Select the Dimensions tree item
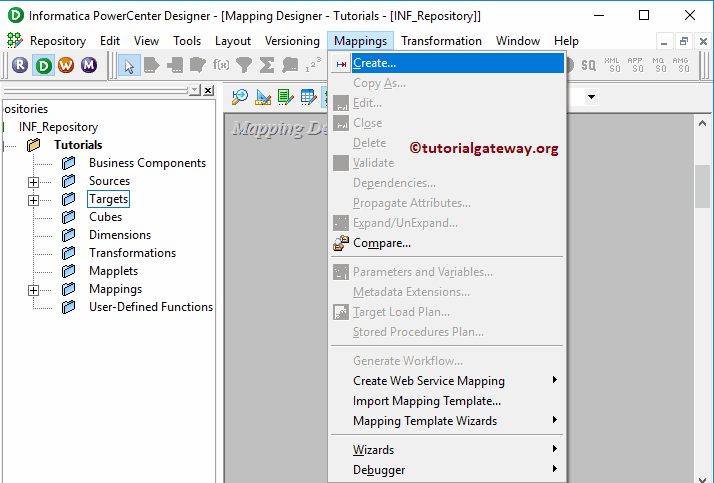 120,235
